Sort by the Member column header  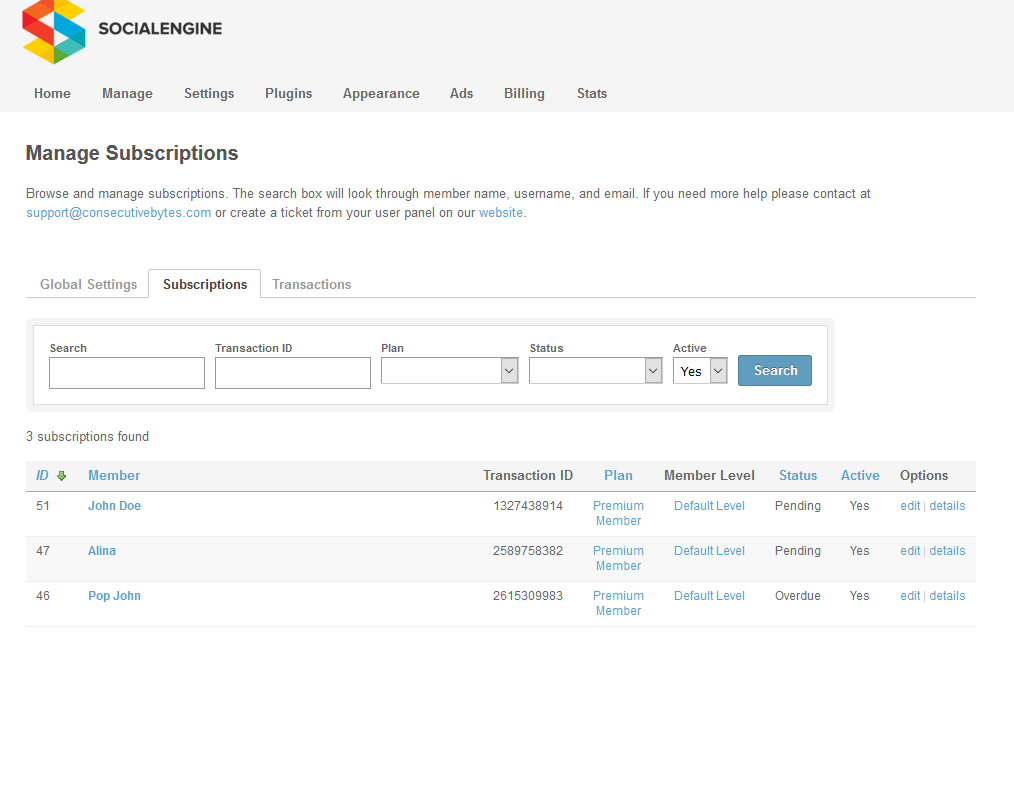[114, 476]
